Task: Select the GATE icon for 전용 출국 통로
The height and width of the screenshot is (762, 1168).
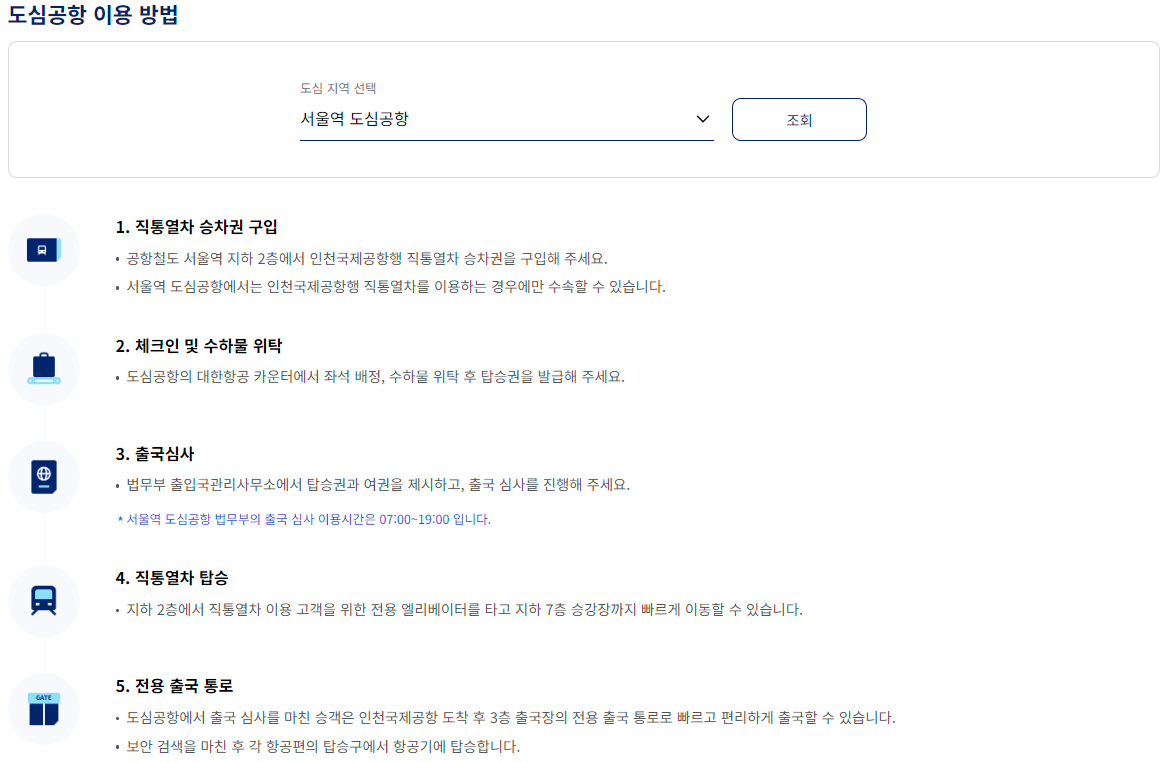Action: point(44,706)
